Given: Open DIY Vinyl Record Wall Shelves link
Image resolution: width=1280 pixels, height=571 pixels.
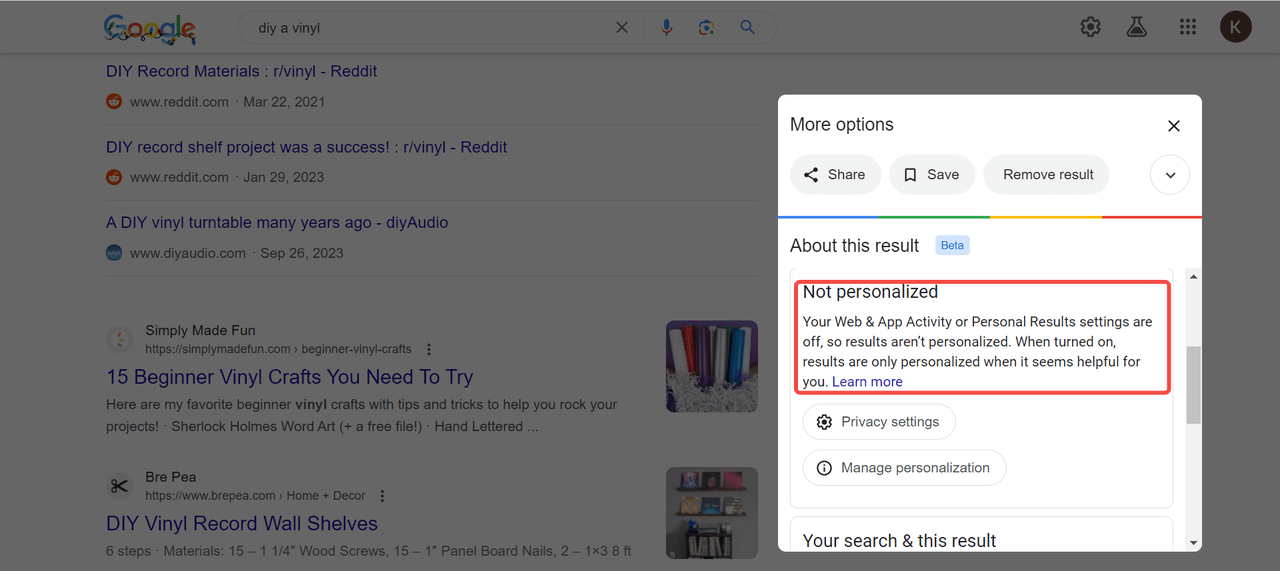Looking at the screenshot, I should pyautogui.click(x=241, y=524).
